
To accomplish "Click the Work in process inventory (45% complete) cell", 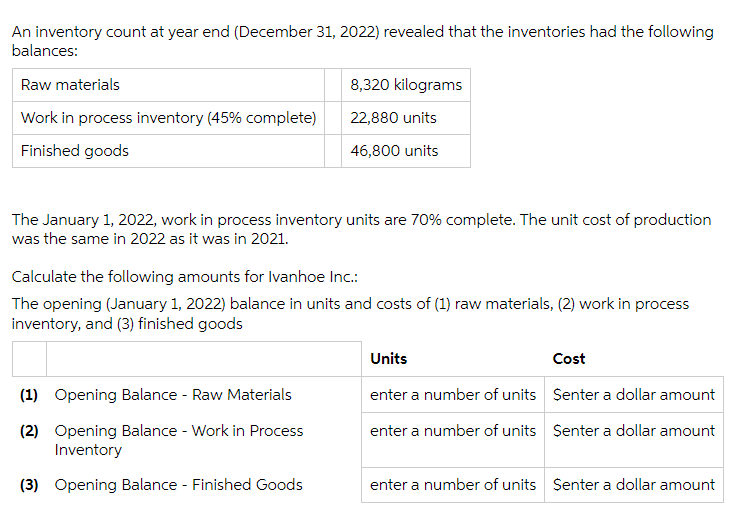I will pyautogui.click(x=168, y=118).
